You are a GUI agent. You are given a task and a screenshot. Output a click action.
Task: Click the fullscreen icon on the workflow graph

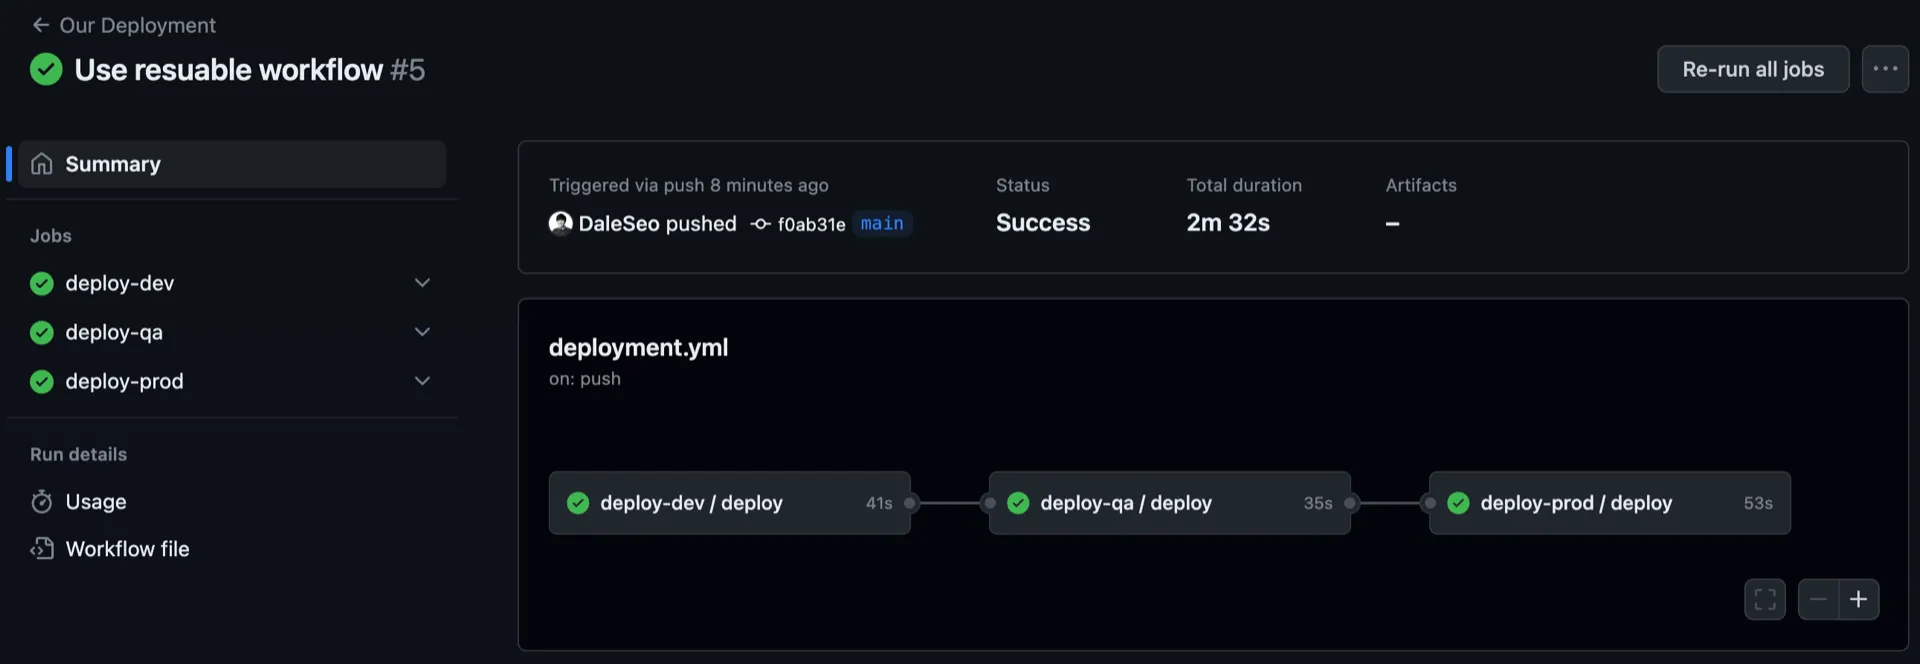tap(1764, 598)
